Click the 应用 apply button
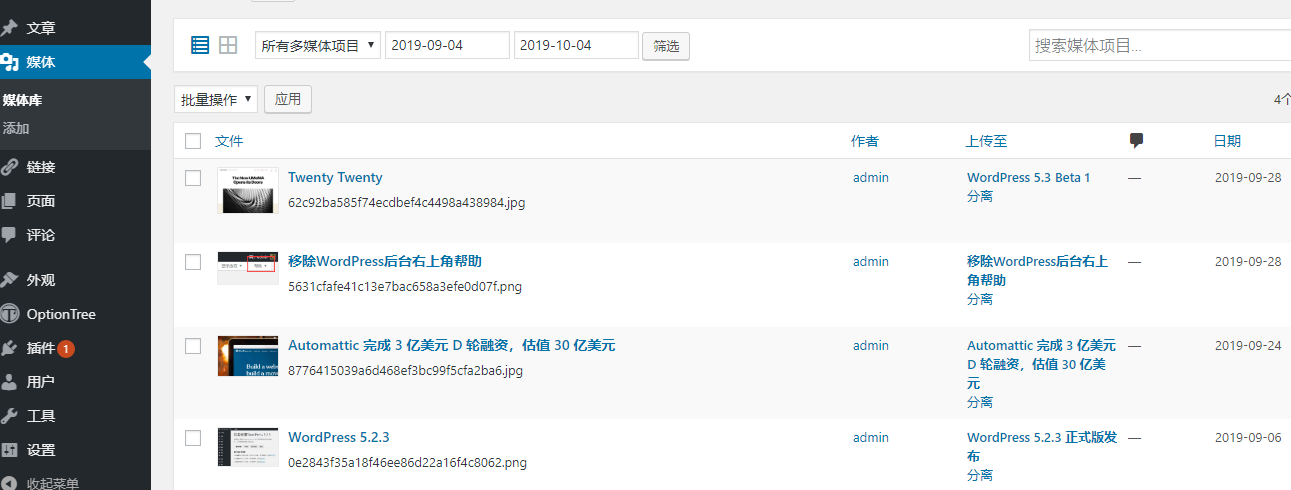Screen dimensions: 1291x490 pyautogui.click(x=288, y=99)
